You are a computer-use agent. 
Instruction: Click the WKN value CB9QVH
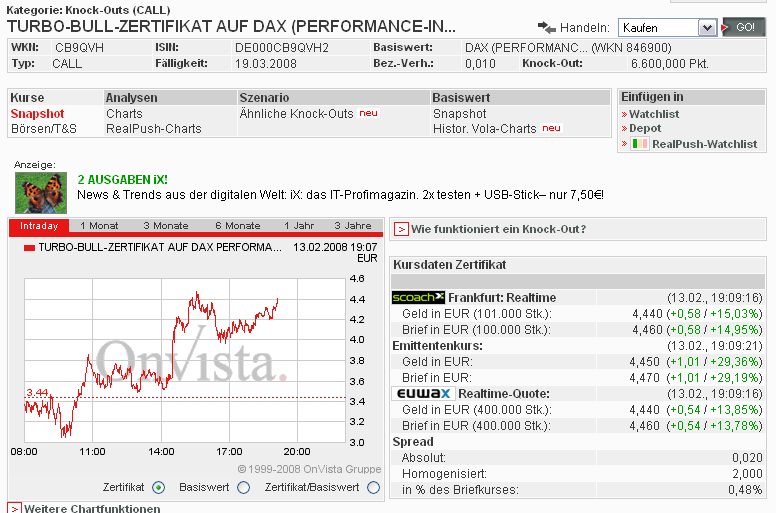tap(79, 48)
